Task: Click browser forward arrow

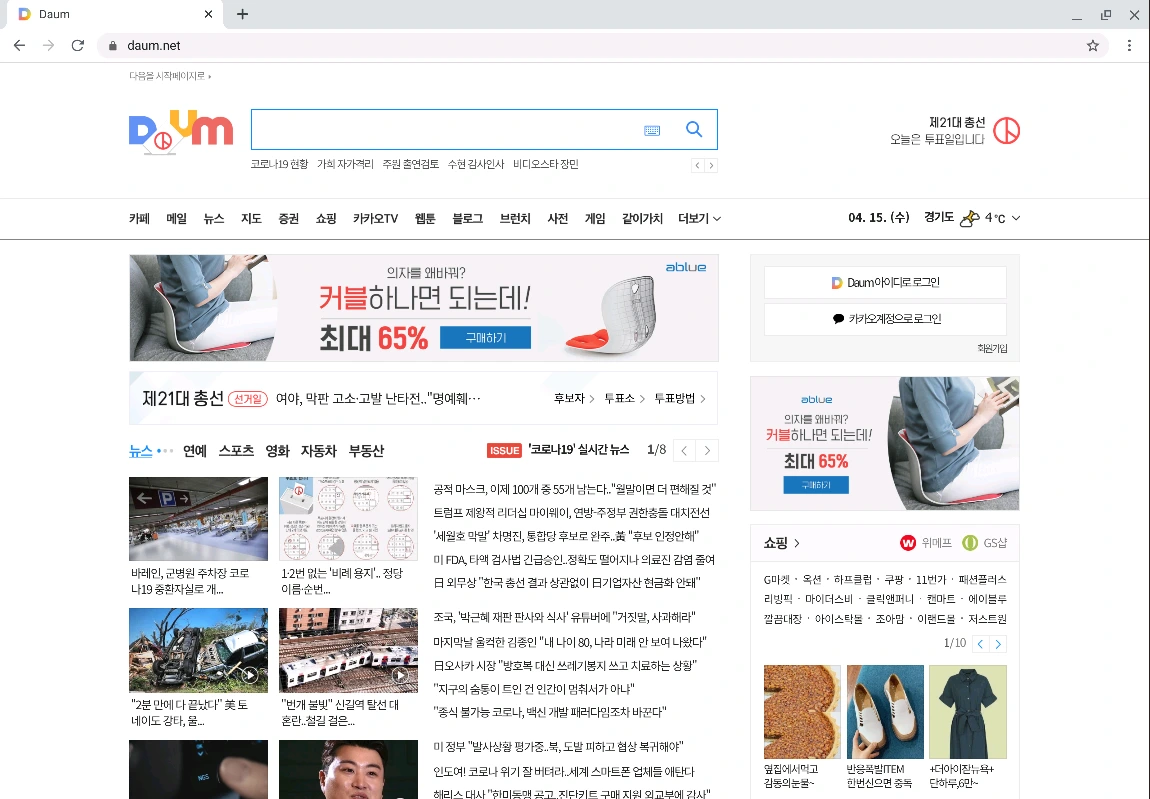Action: [x=48, y=45]
